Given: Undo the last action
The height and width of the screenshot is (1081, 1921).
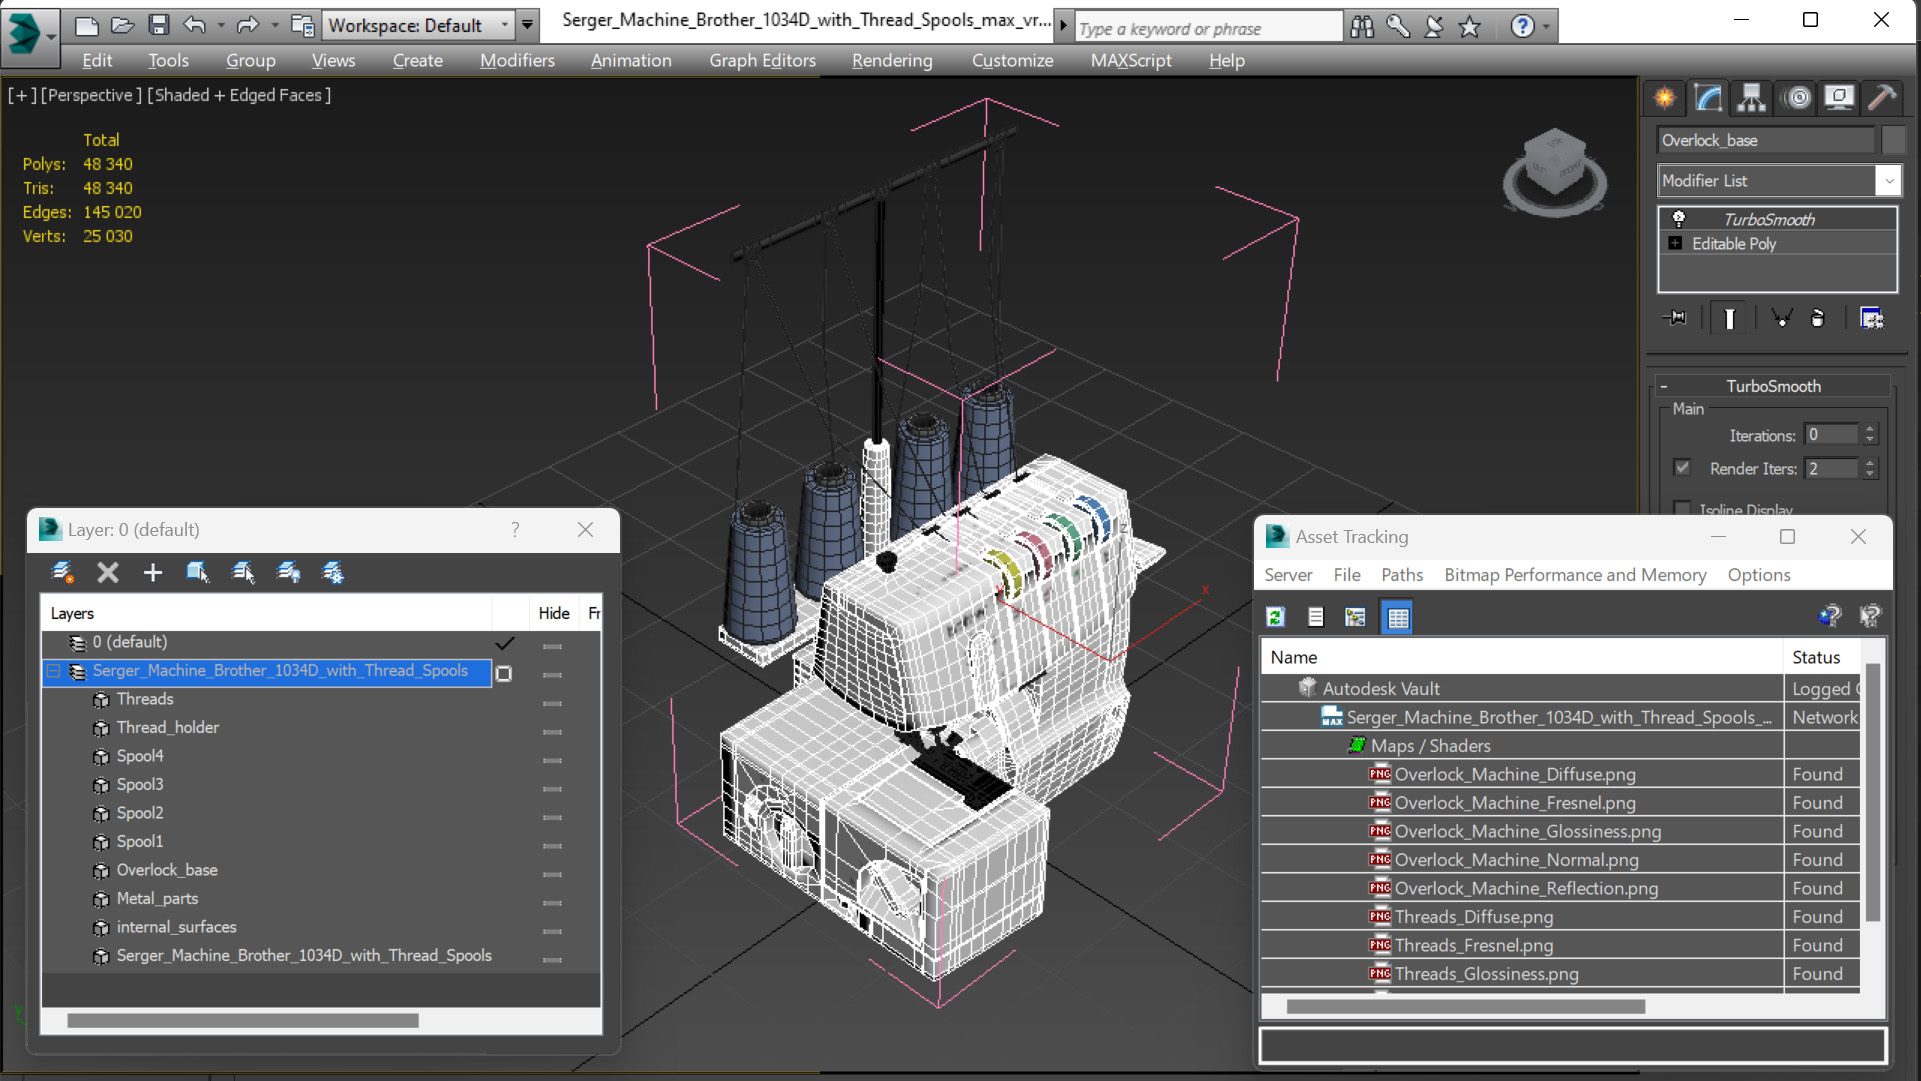Looking at the screenshot, I should click(x=195, y=25).
